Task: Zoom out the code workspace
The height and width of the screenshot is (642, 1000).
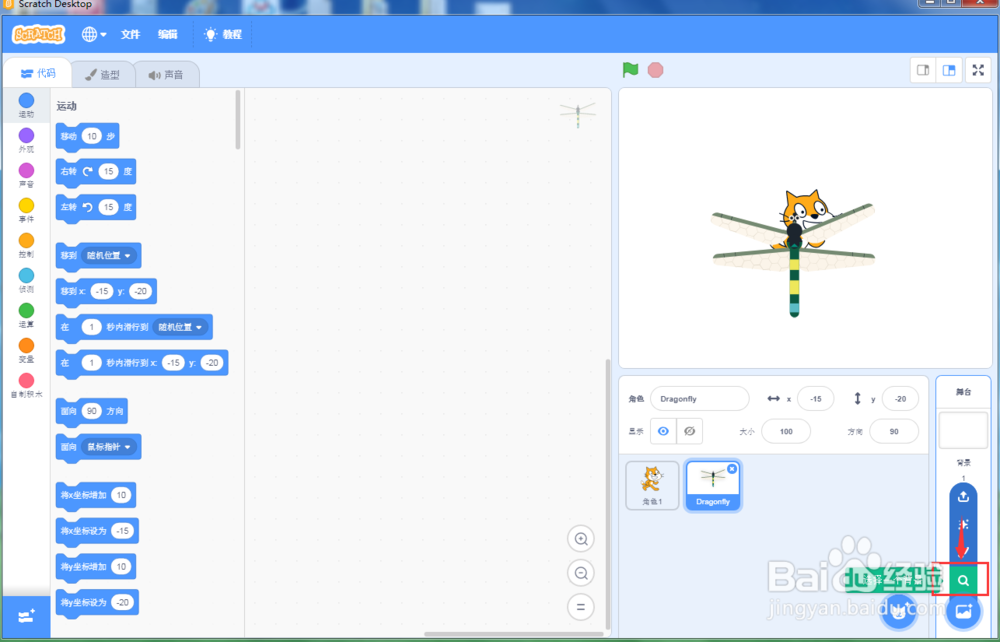Action: pyautogui.click(x=581, y=573)
